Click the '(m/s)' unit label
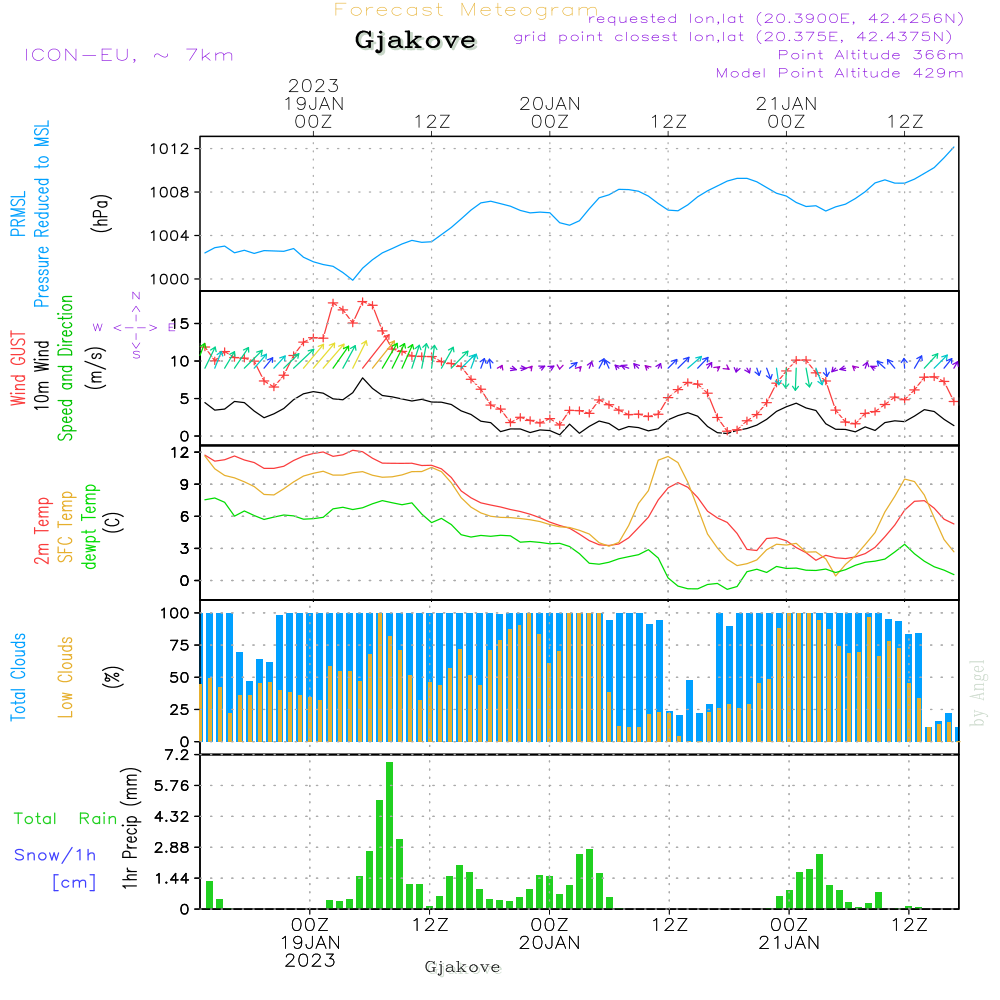Screen dimensions: 1000x1000 pos(96,368)
